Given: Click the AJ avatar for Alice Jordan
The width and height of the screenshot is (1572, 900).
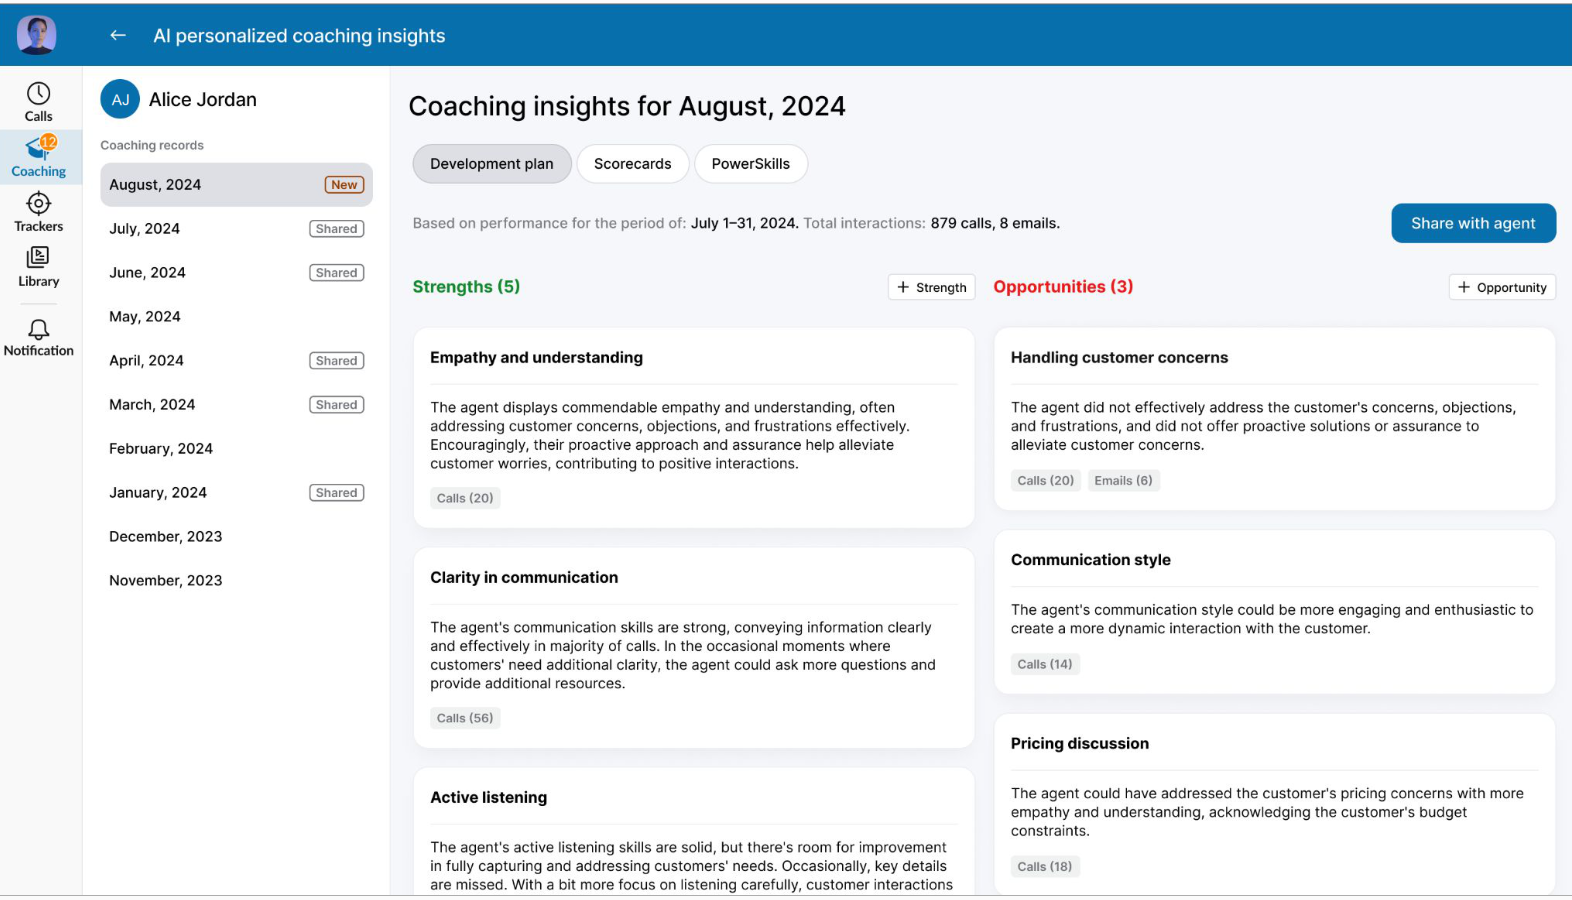Looking at the screenshot, I should click(120, 100).
